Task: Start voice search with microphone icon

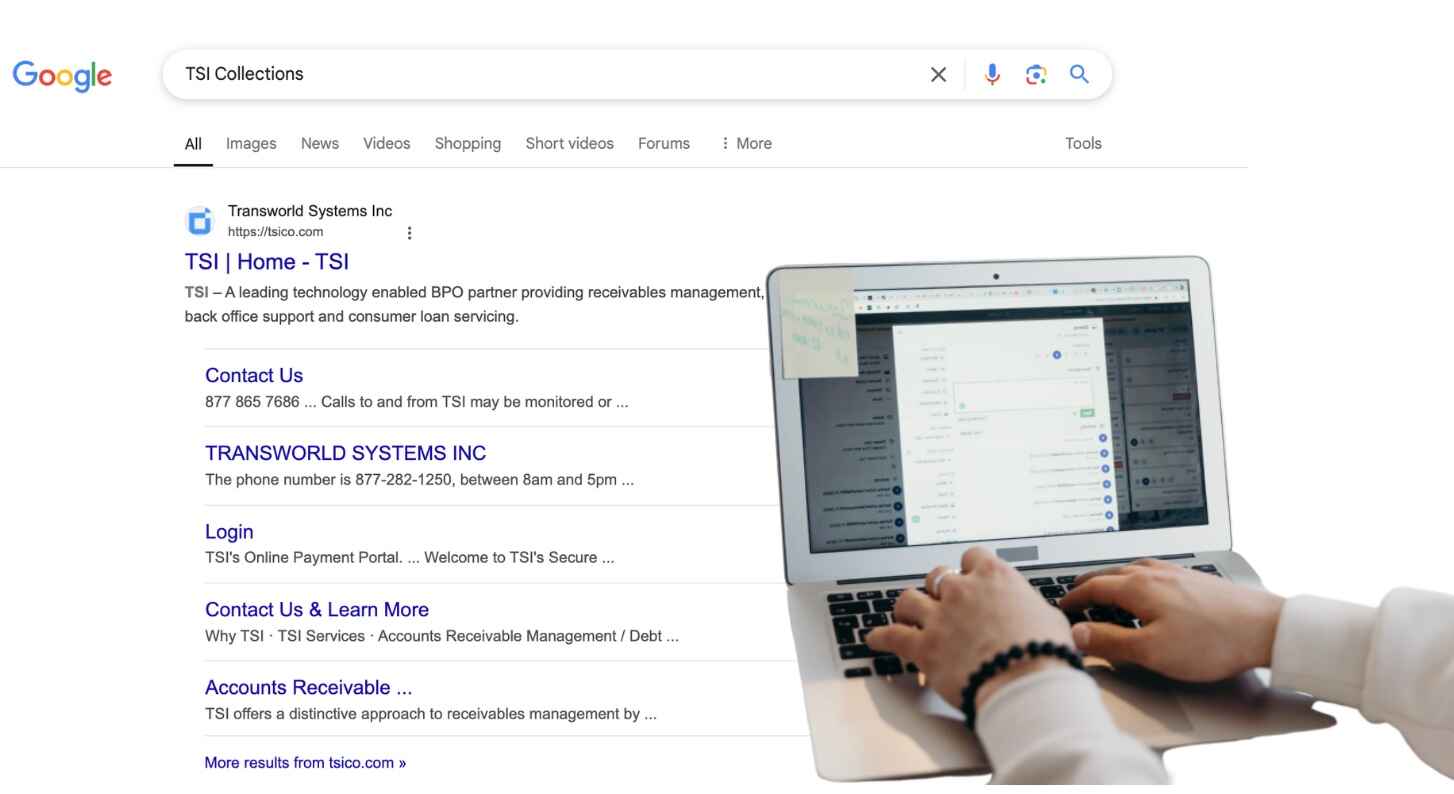Action: [992, 74]
